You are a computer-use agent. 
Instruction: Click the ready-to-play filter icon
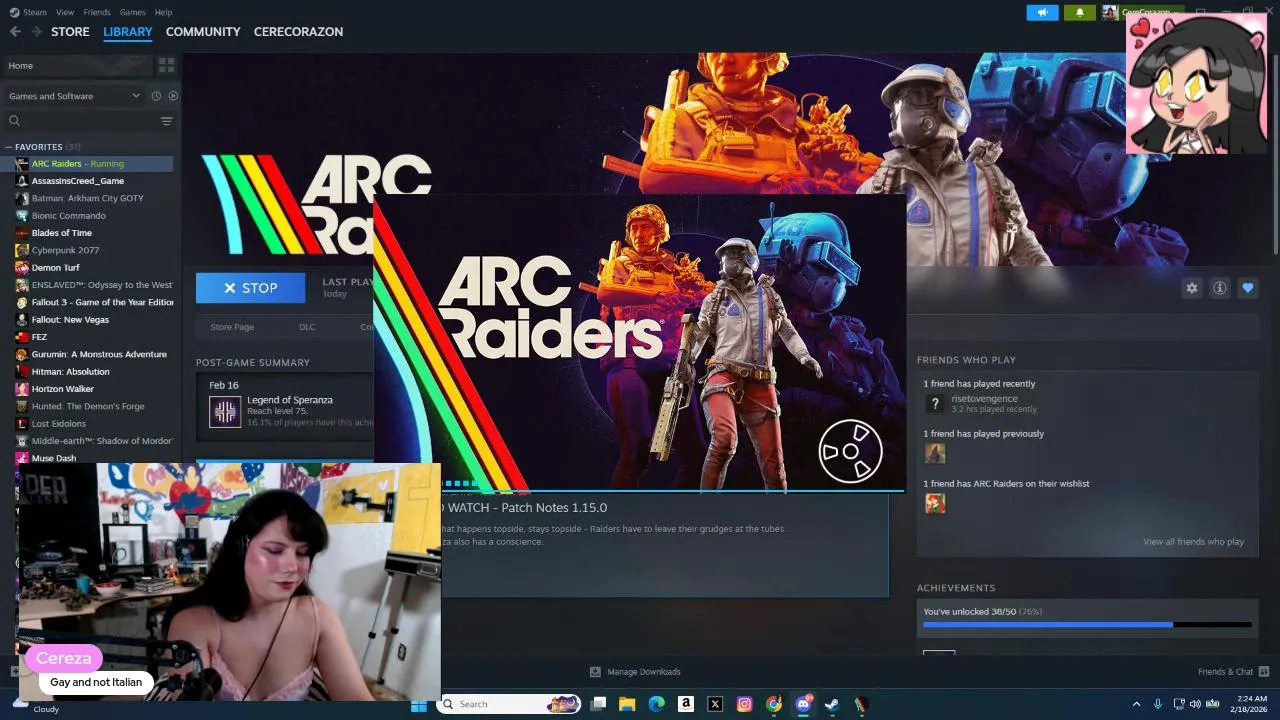pos(173,96)
